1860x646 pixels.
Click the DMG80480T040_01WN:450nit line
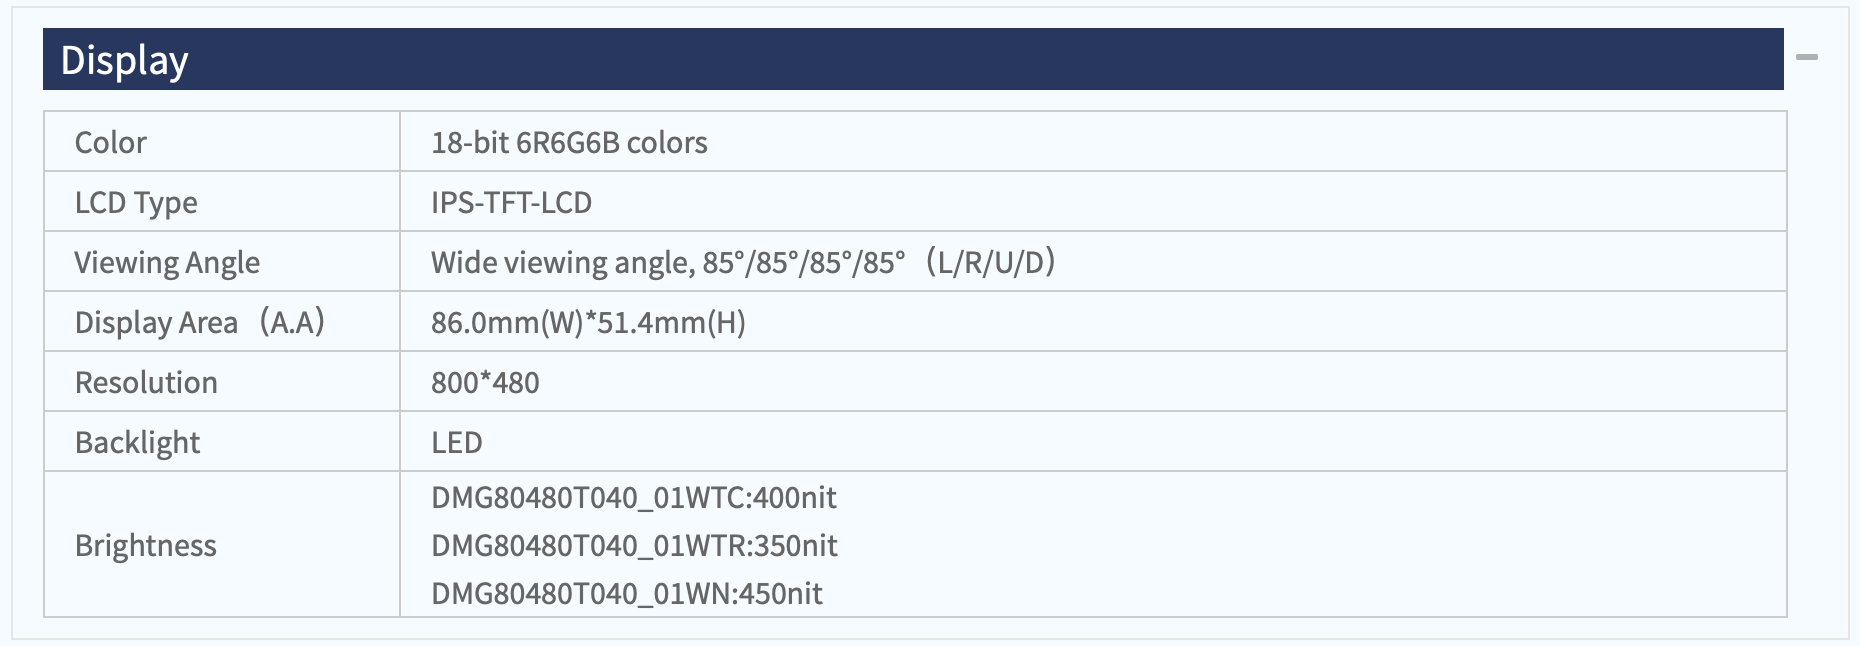click(627, 593)
